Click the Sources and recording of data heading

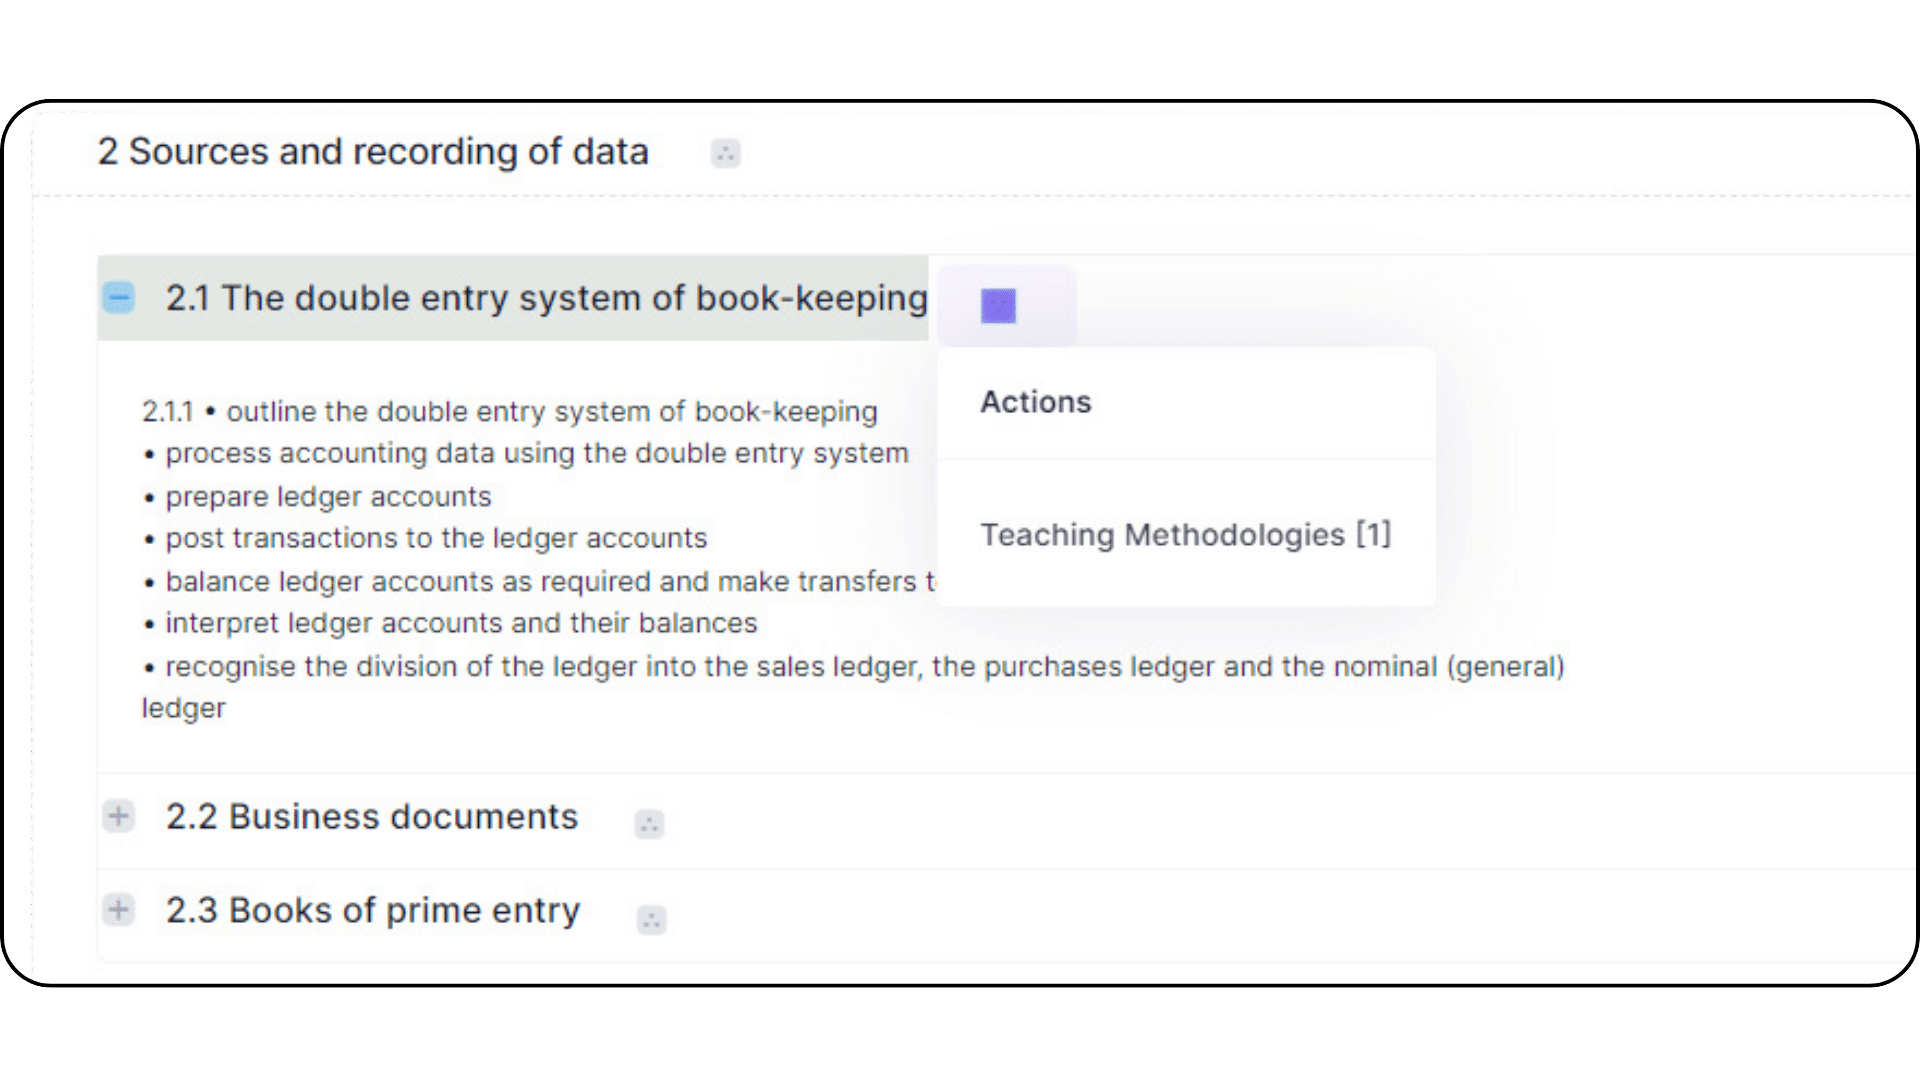pyautogui.click(x=373, y=152)
